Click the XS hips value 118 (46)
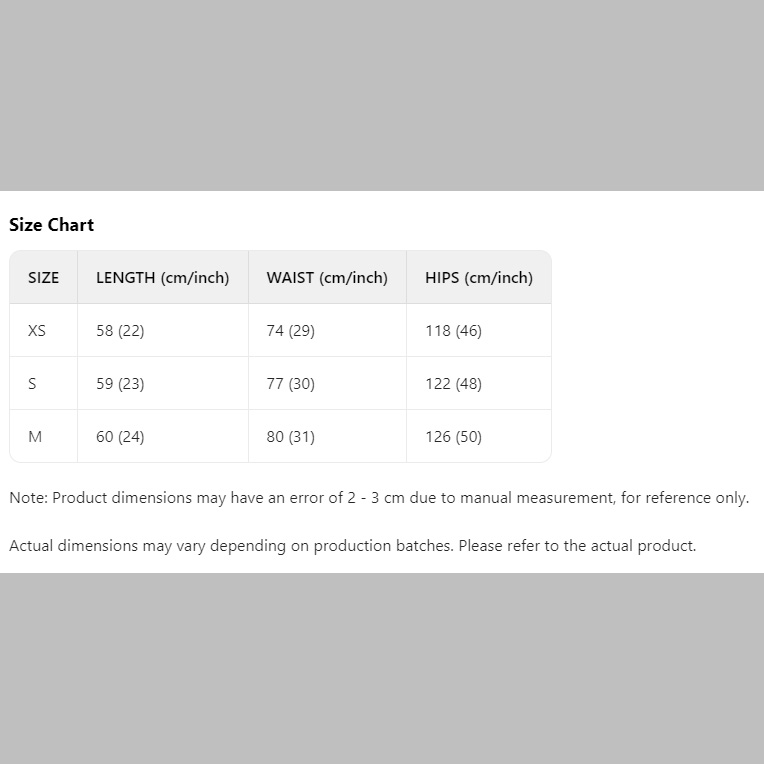The image size is (764, 764). tap(453, 331)
